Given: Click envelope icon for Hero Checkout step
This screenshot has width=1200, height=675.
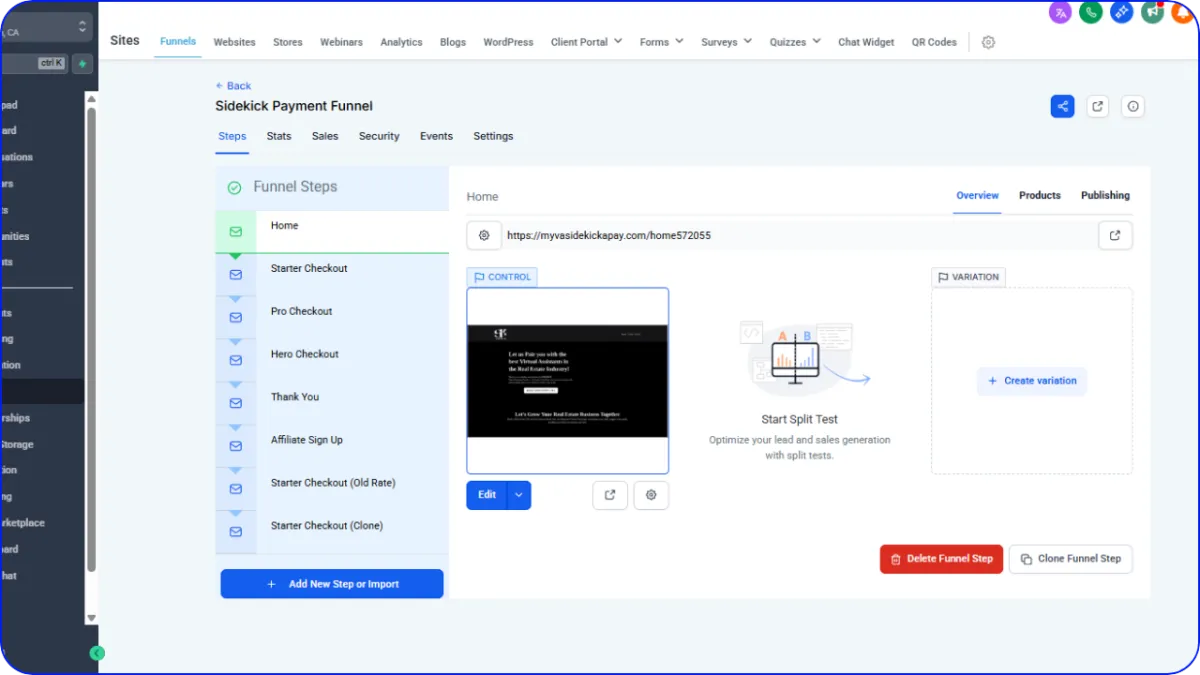Looking at the screenshot, I should [236, 360].
